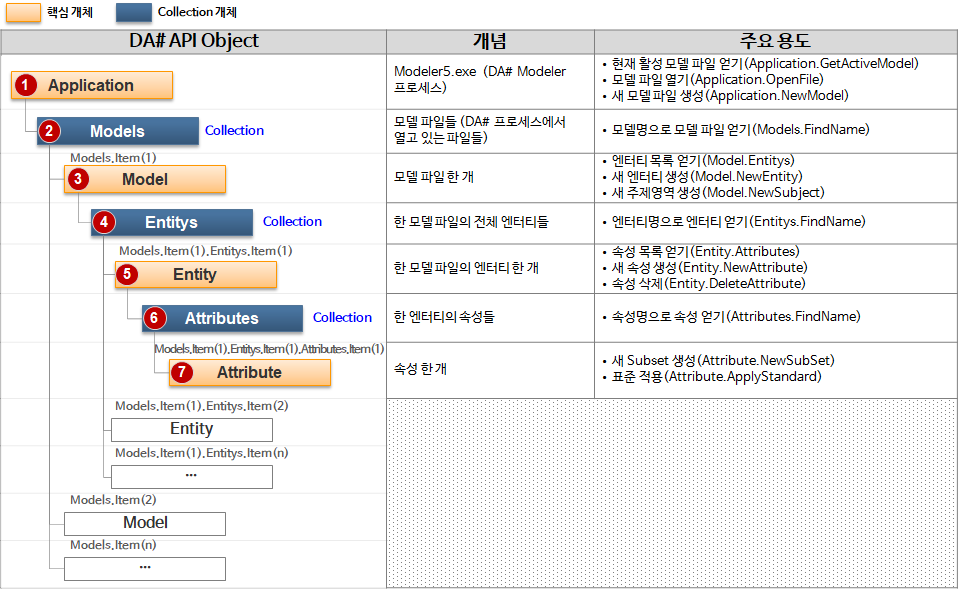Click badge 6 beside Attributes collection
Viewport: 958px width, 589px height.
pos(153,318)
